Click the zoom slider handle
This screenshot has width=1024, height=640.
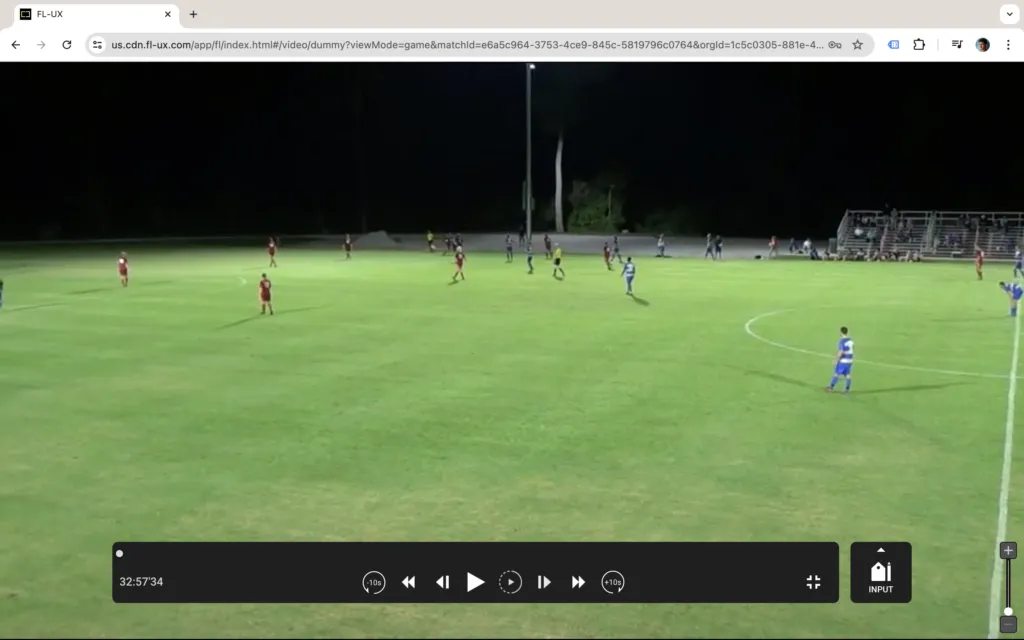tap(1008, 611)
